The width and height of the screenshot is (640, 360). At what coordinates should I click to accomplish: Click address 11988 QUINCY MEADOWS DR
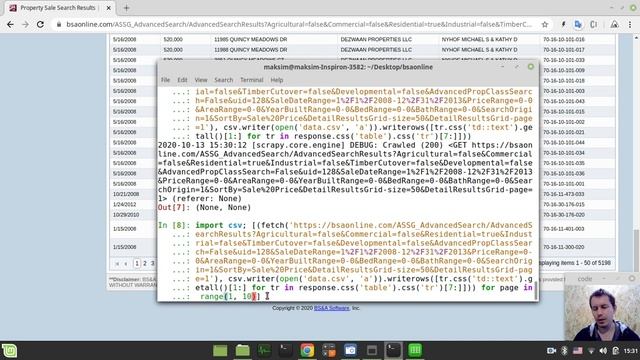250,50
